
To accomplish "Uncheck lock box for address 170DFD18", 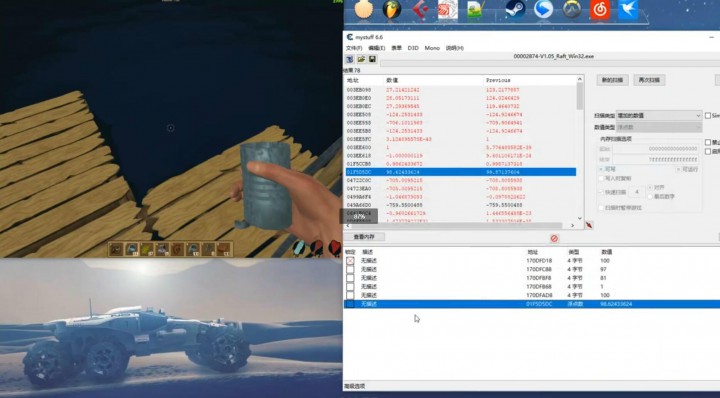I will (x=350, y=261).
